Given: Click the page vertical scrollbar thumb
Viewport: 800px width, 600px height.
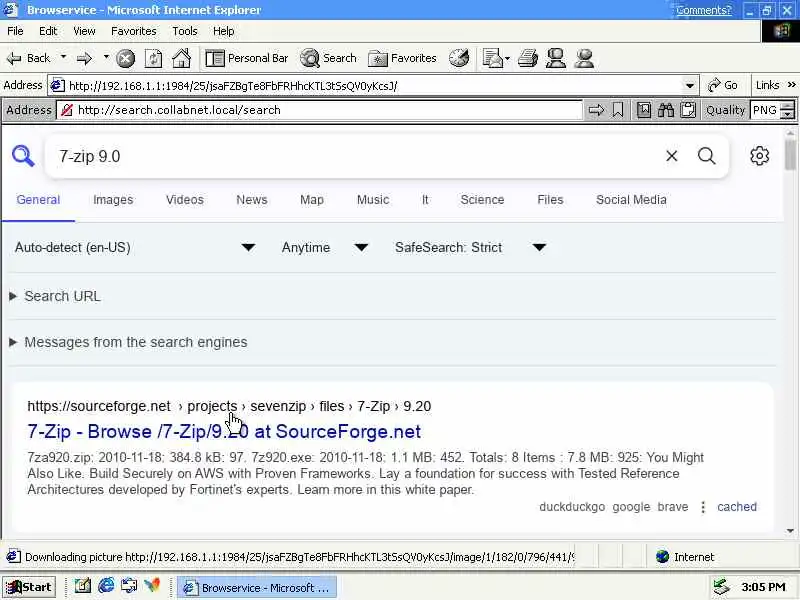Looking at the screenshot, I should (x=790, y=154).
